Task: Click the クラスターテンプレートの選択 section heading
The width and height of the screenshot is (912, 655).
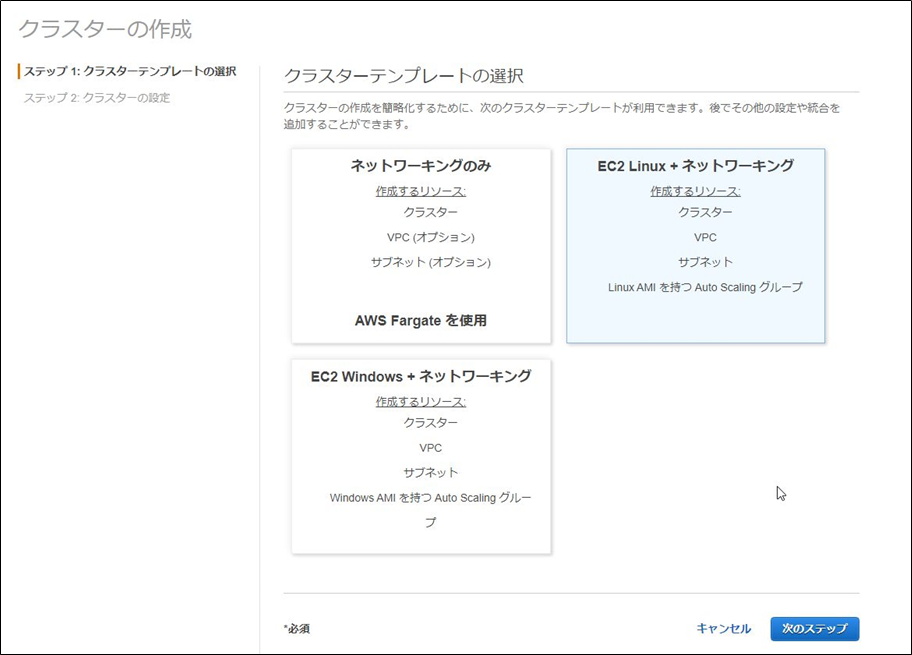Action: point(404,76)
